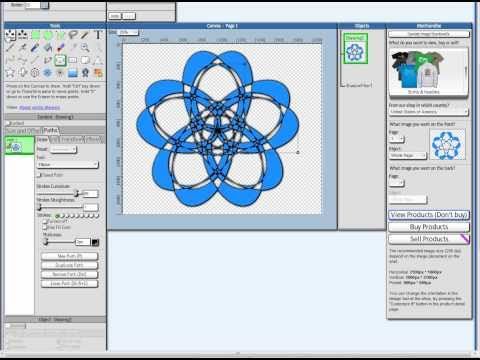The height and width of the screenshot is (360, 480).
Task: Select the pointer selection tool with dots
Action: [x=10, y=35]
